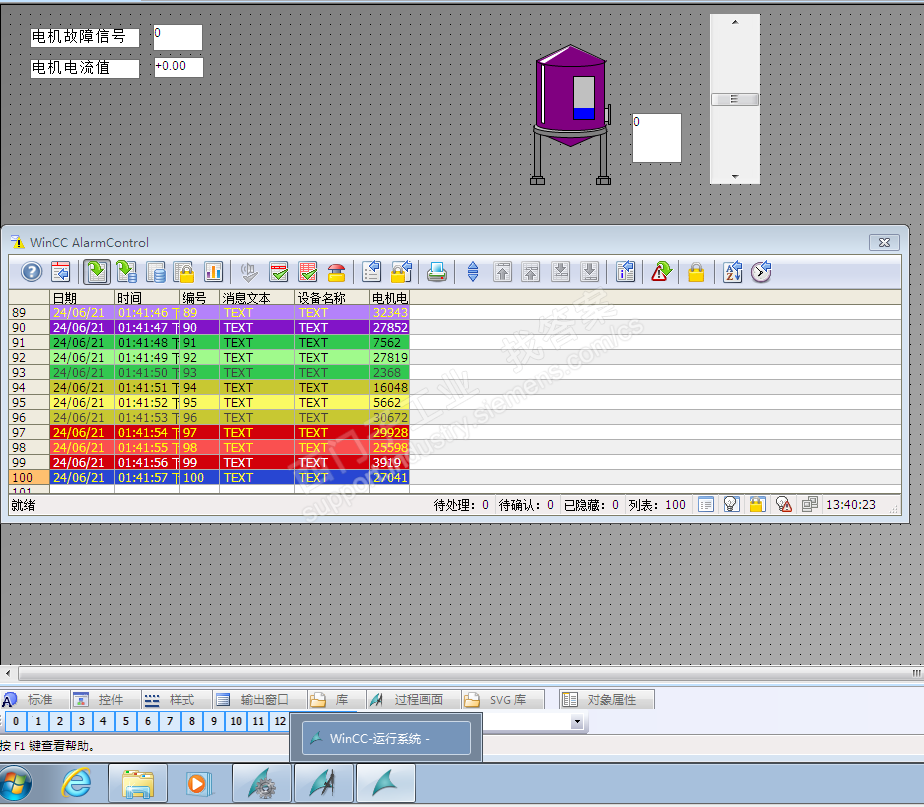924x807 pixels.
Task: Click the 消息文本 column header
Action: coord(257,298)
